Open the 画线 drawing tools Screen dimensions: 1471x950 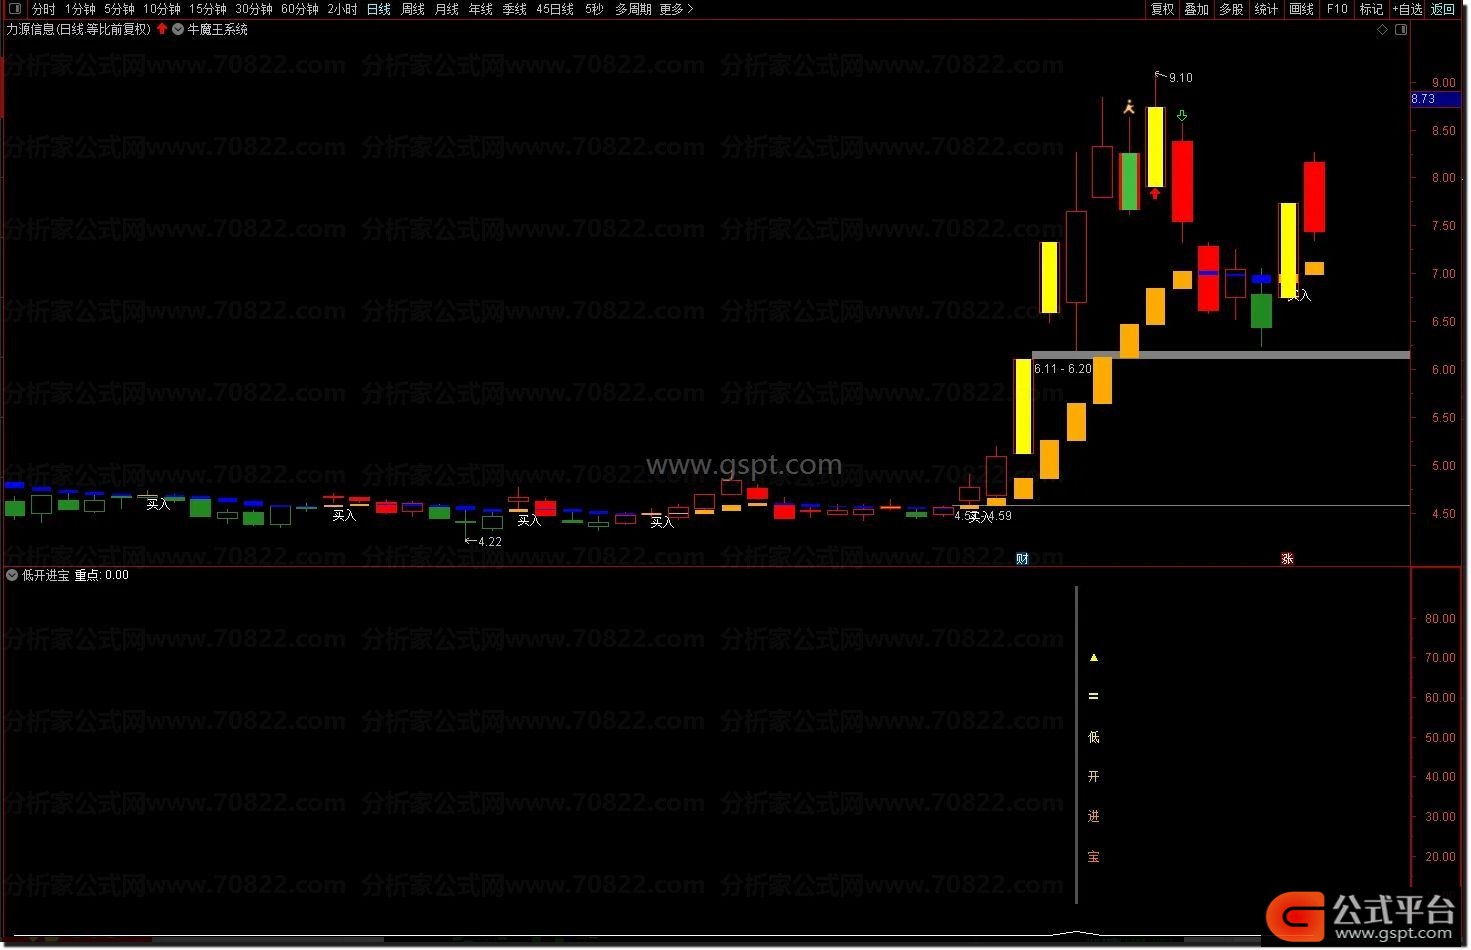point(1301,9)
